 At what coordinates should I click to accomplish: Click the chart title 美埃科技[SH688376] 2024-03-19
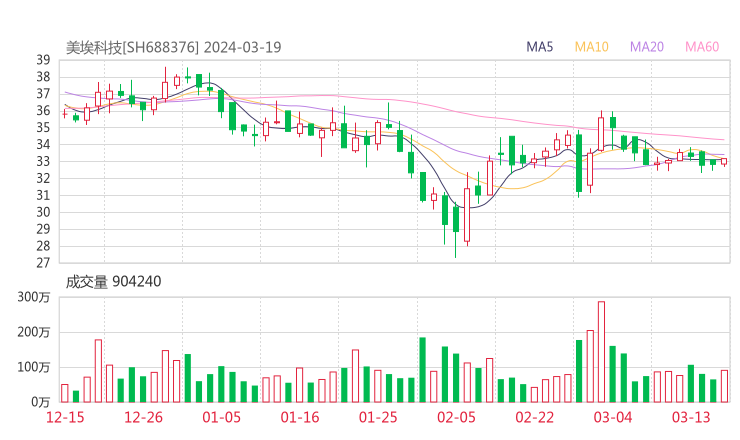tap(173, 47)
